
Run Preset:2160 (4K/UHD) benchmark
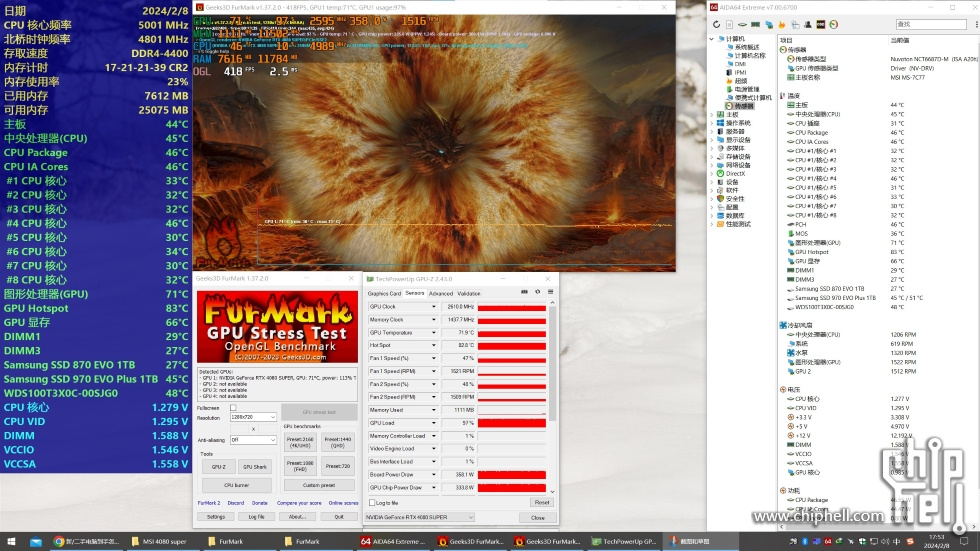coord(301,442)
